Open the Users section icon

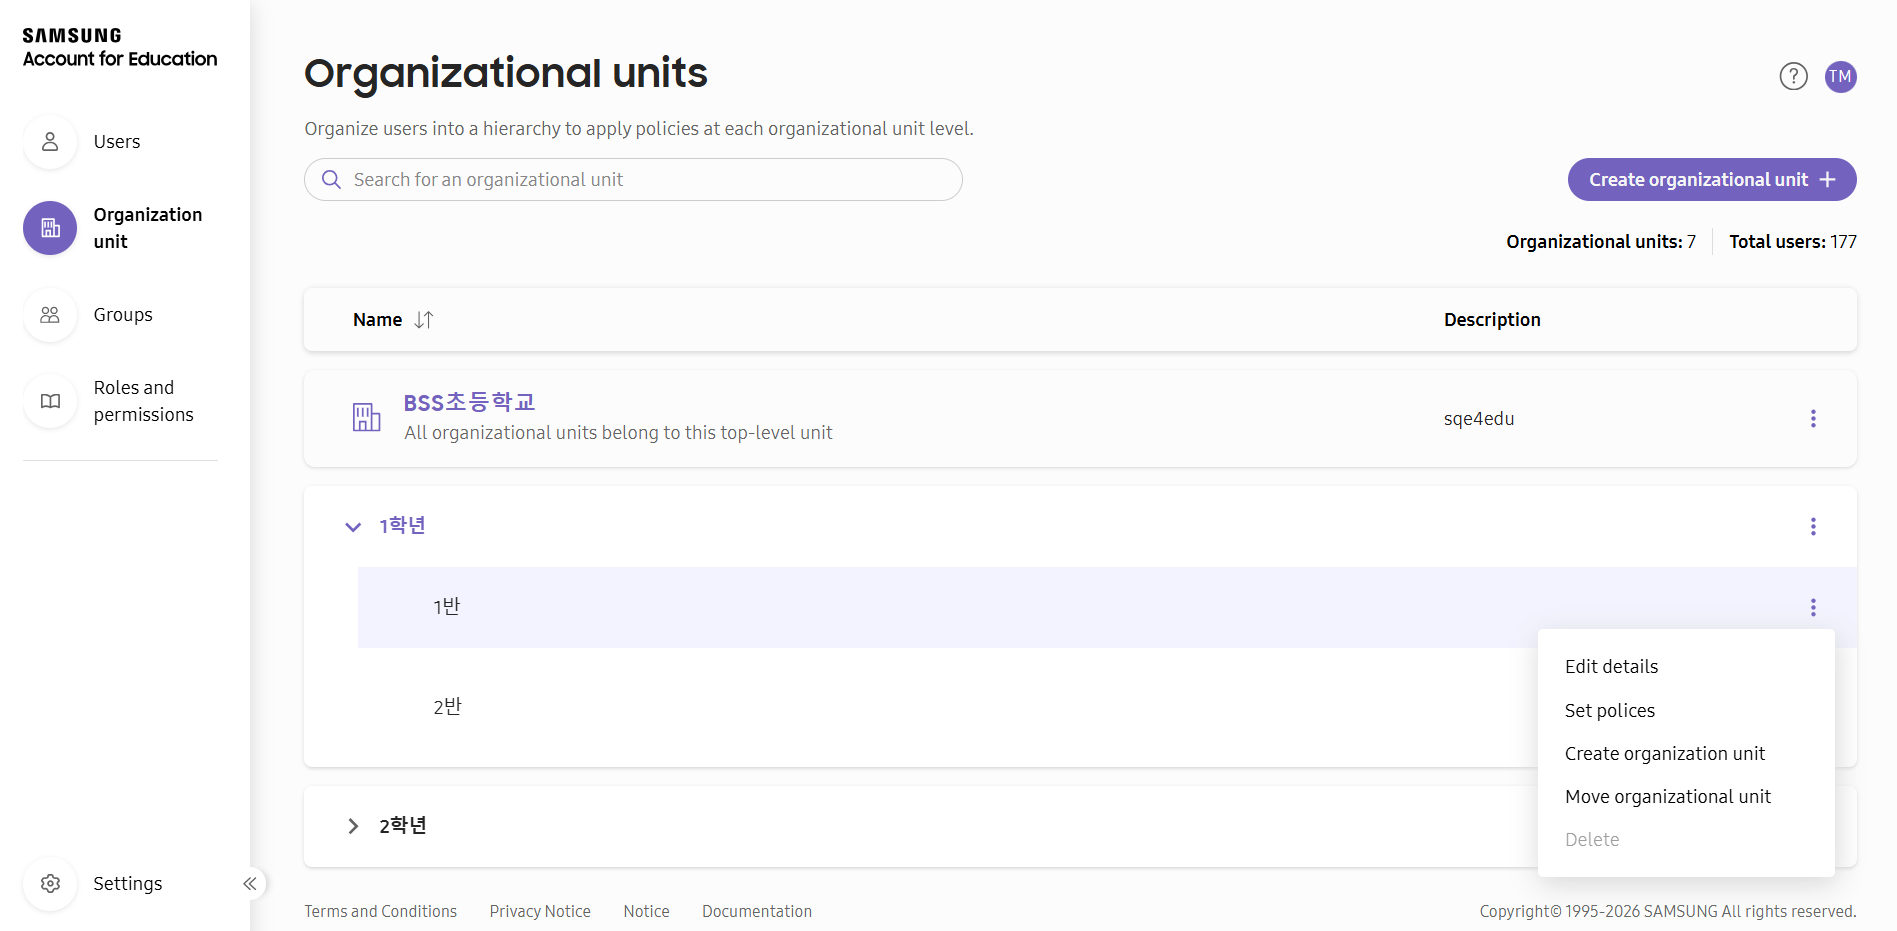[x=50, y=142]
